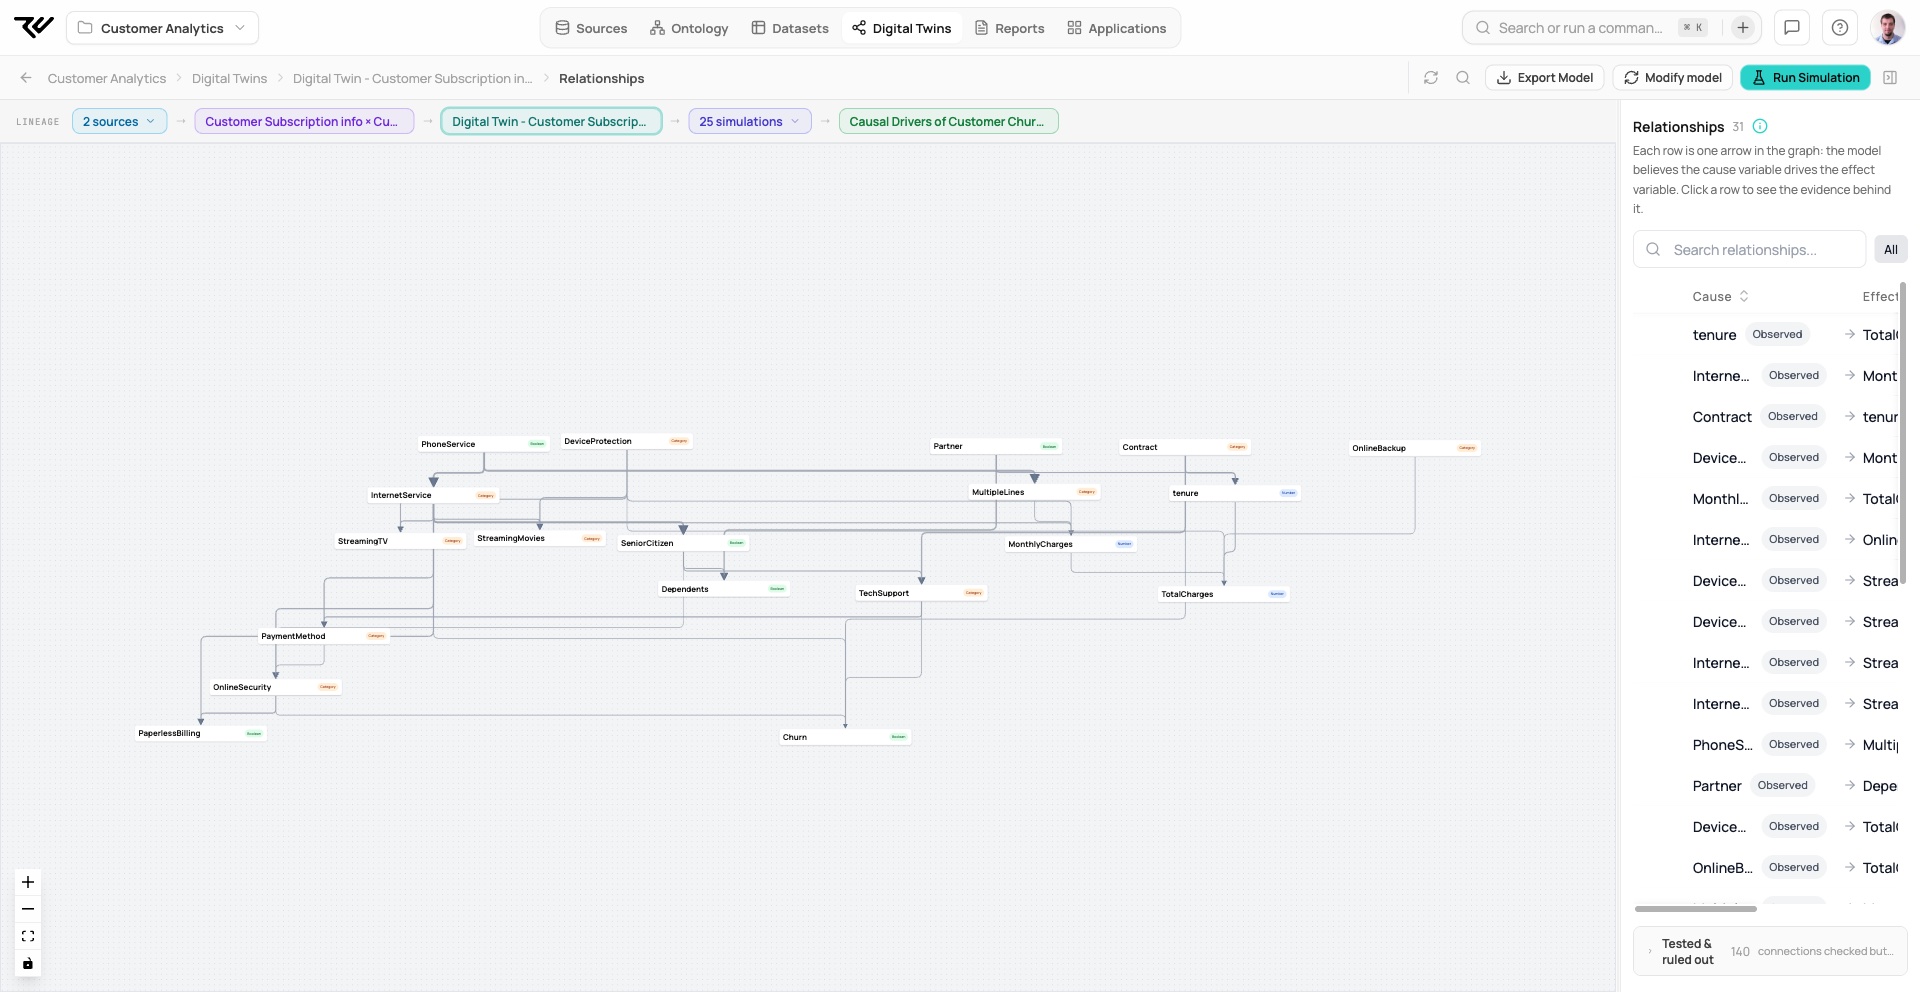Click the All filter button

pos(1890,250)
